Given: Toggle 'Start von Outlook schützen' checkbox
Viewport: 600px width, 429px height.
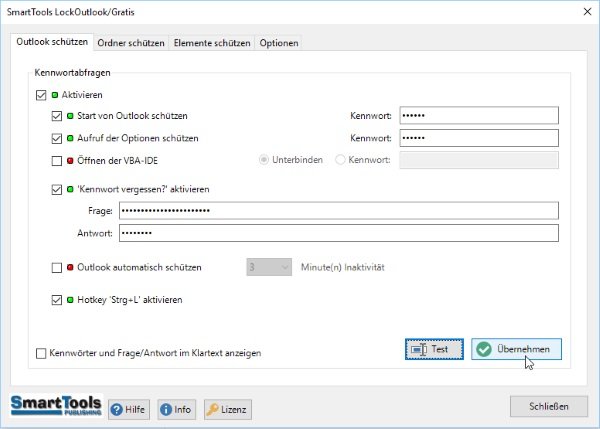Looking at the screenshot, I should coord(57,116).
